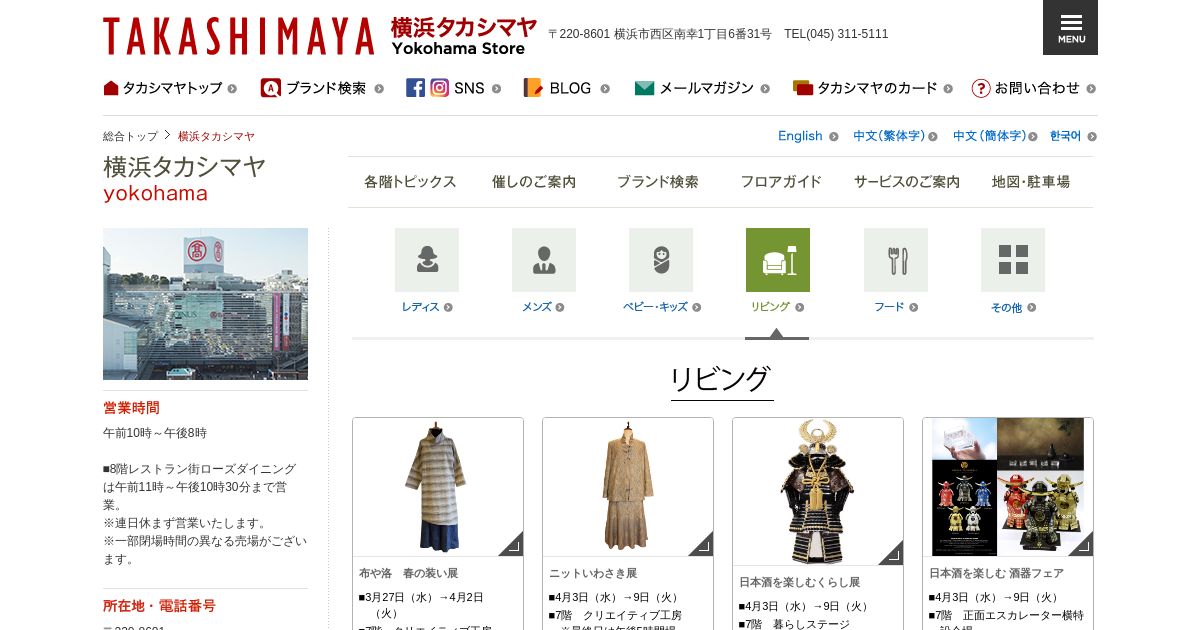Click the mail magazine envelope icon
The width and height of the screenshot is (1200, 630).
coord(644,88)
